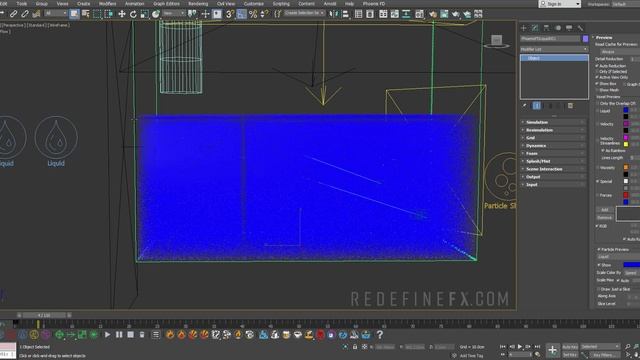Click the selection lock toggle icon
This screenshot has width=640, height=360.
[x=355, y=347]
